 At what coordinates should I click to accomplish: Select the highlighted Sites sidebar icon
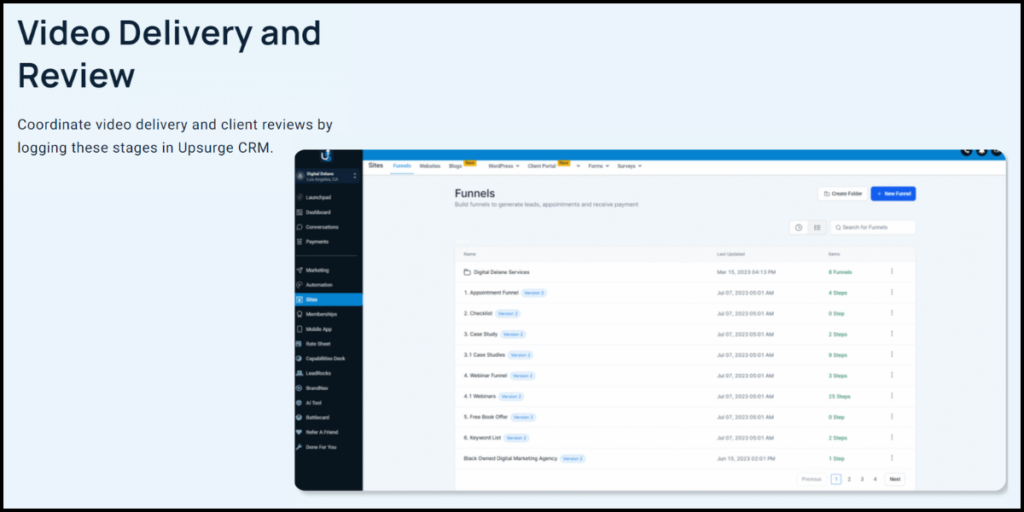(299, 300)
